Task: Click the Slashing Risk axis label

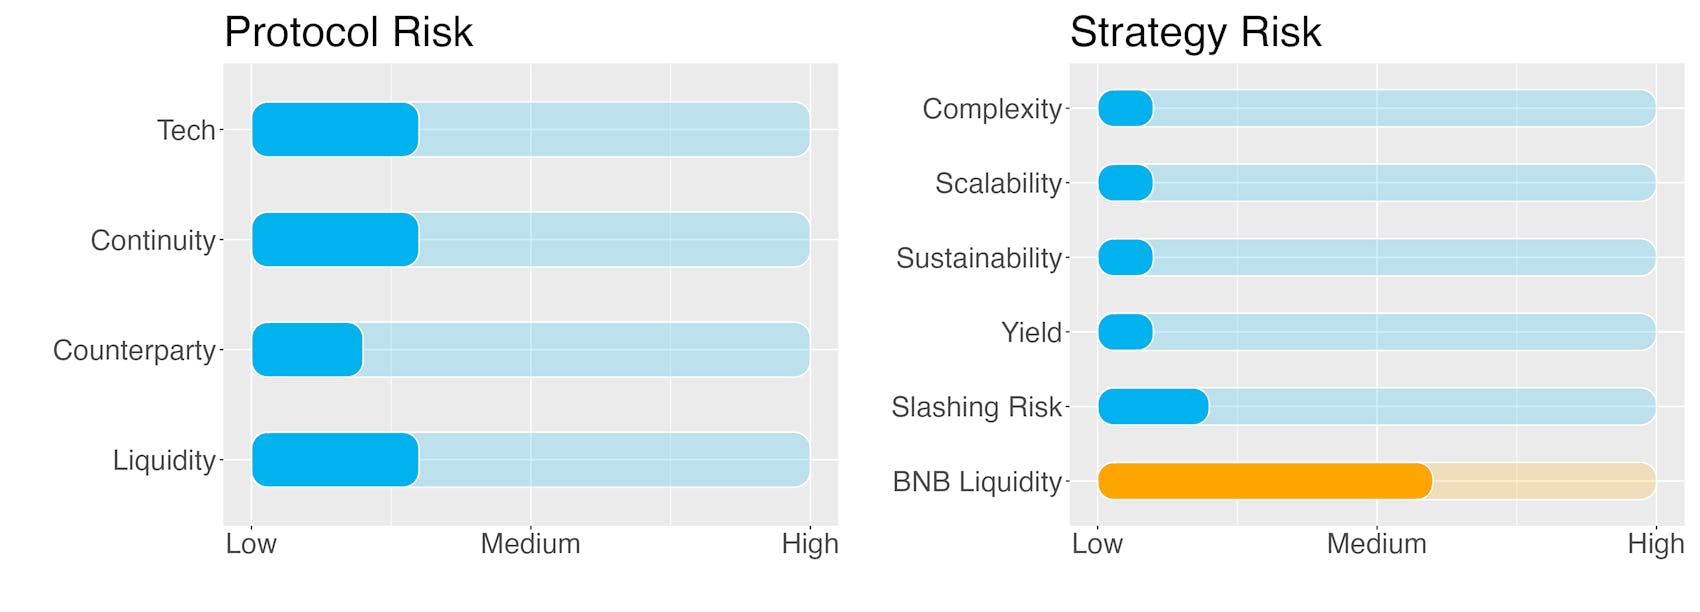Action: click(x=976, y=407)
